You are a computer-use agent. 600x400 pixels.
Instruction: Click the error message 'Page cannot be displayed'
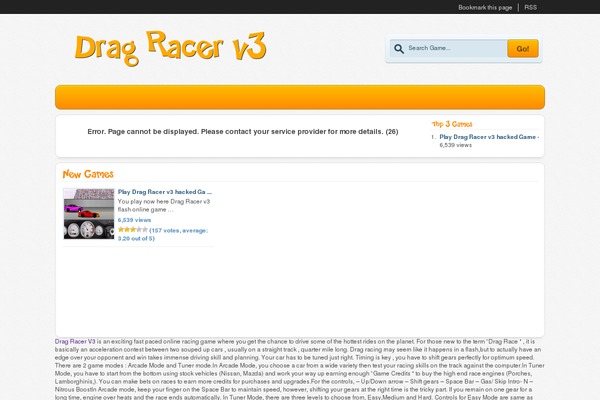[x=243, y=132]
